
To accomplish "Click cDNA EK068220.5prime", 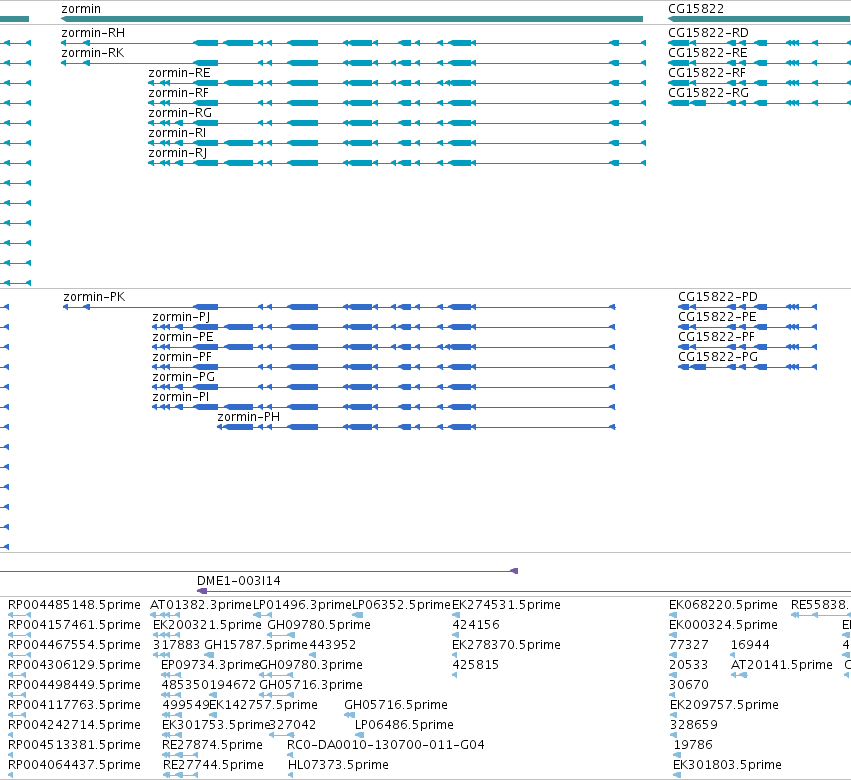I will point(723,605).
